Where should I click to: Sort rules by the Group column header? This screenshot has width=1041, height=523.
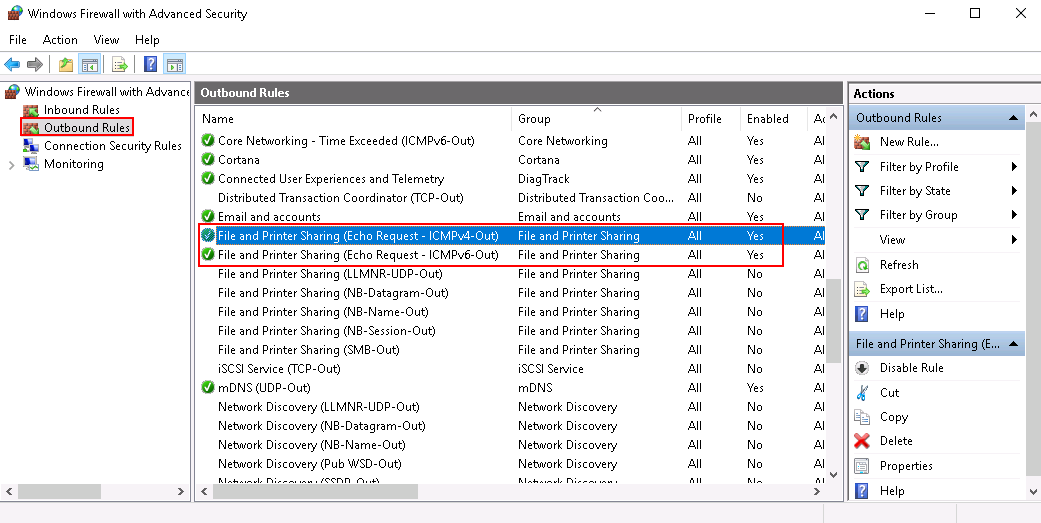[x=598, y=119]
